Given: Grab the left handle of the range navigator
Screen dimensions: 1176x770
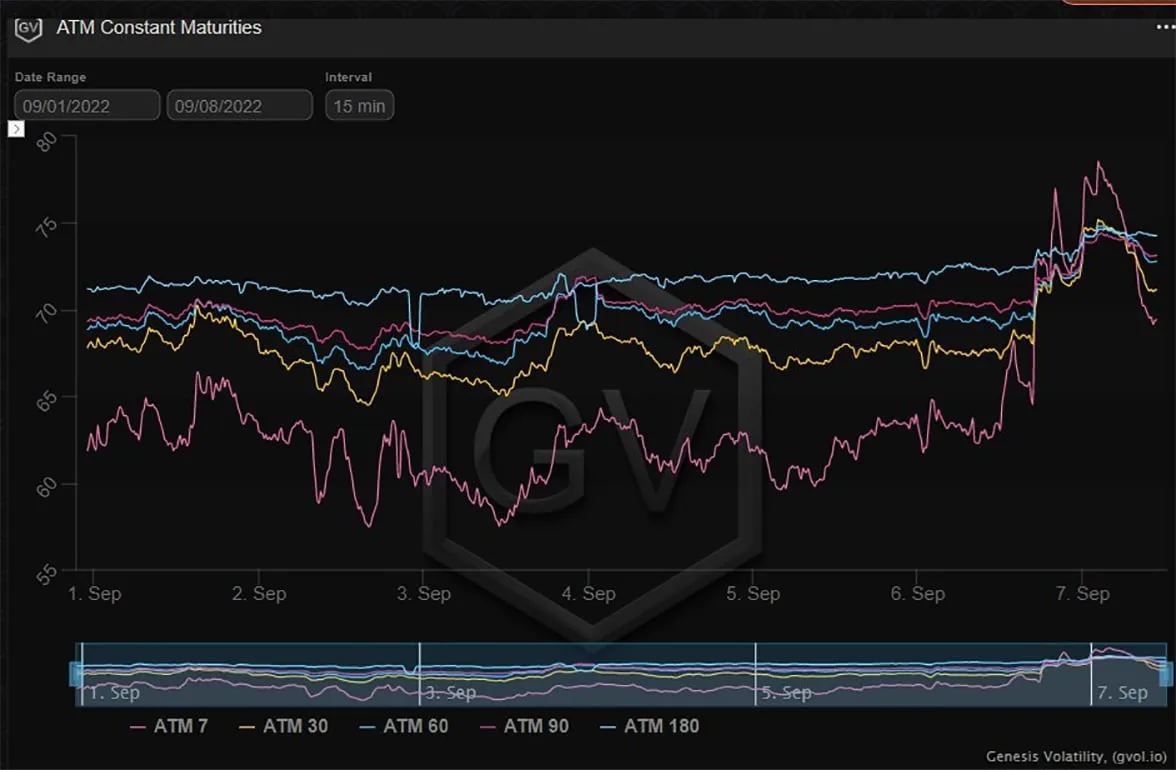Looking at the screenshot, I should pos(75,673).
